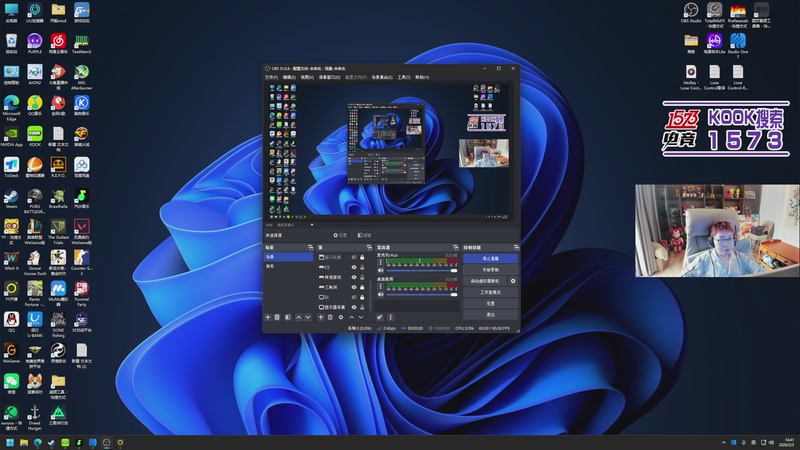Move selected scene down
The height and width of the screenshot is (450, 800).
(308, 317)
